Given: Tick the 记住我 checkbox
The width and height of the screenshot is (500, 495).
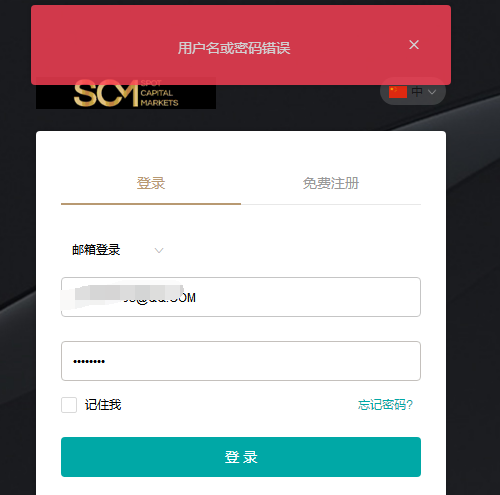Looking at the screenshot, I should (69, 405).
